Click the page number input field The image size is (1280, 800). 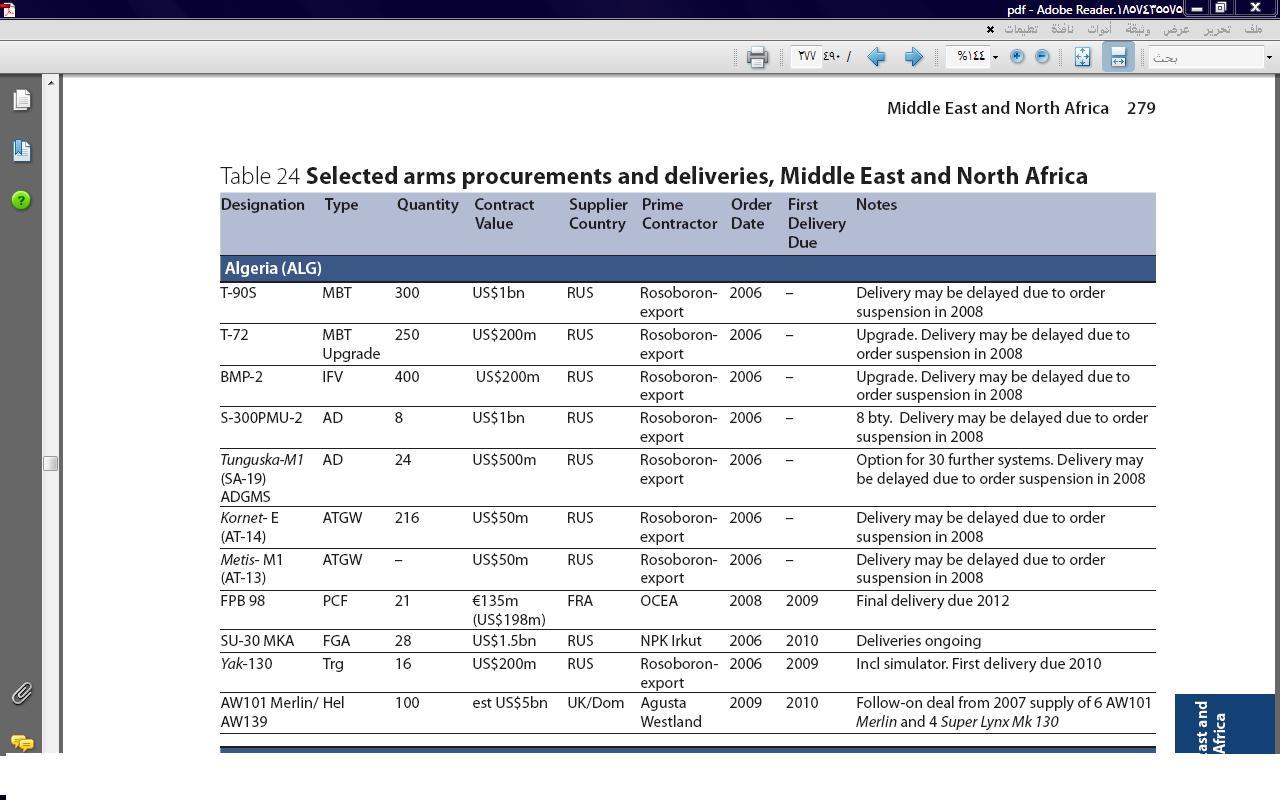click(x=806, y=57)
